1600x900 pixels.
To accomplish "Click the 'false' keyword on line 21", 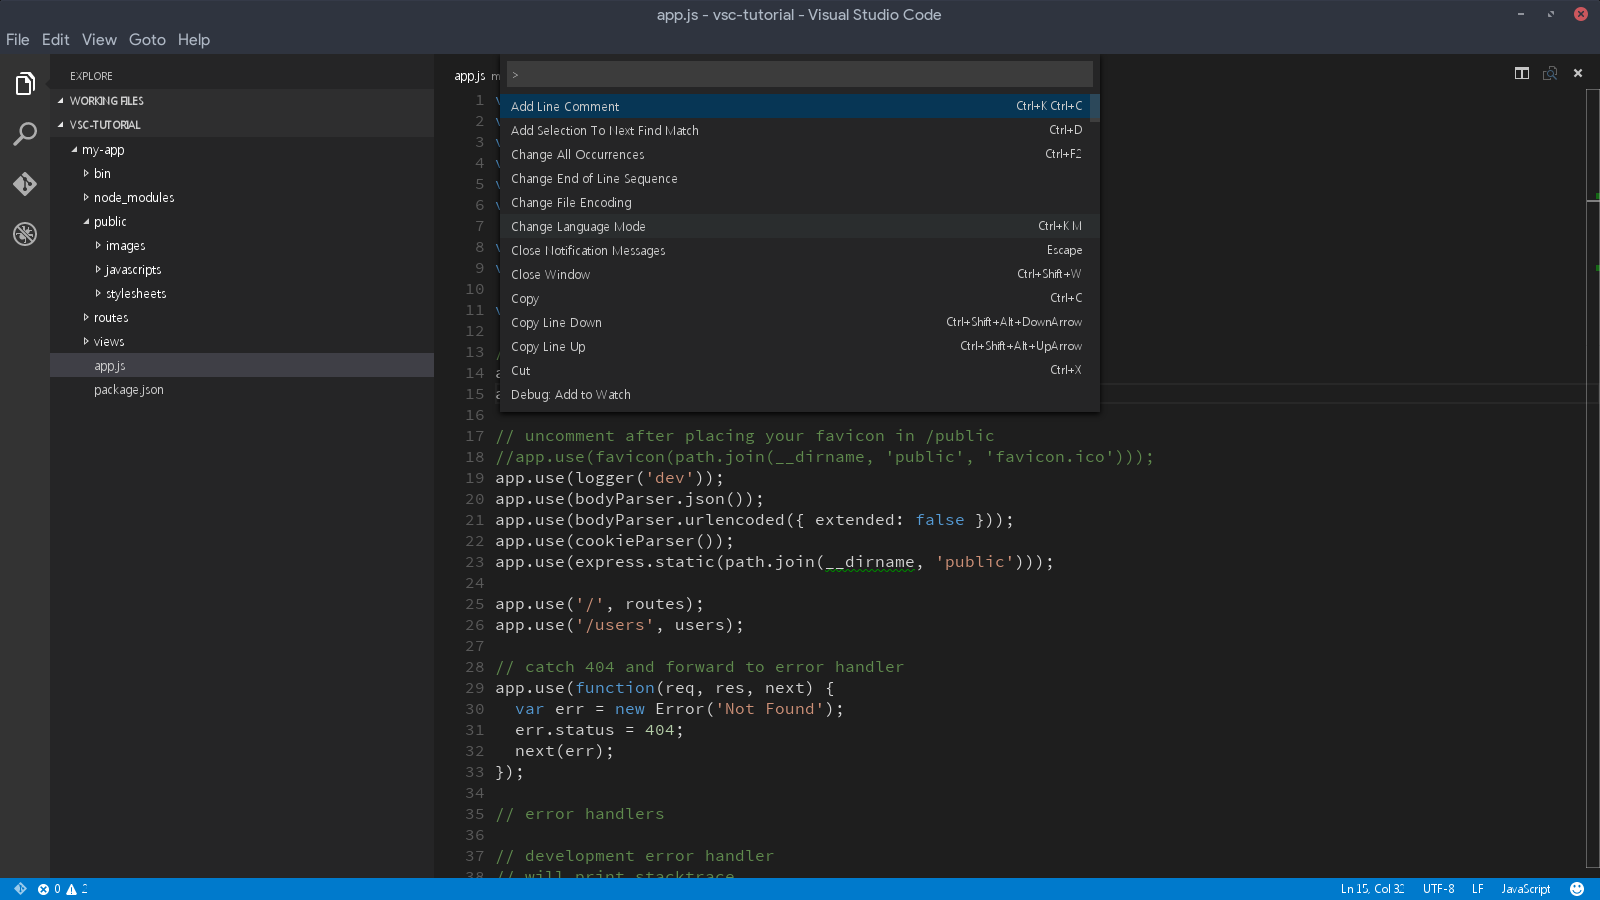I will click(x=940, y=520).
